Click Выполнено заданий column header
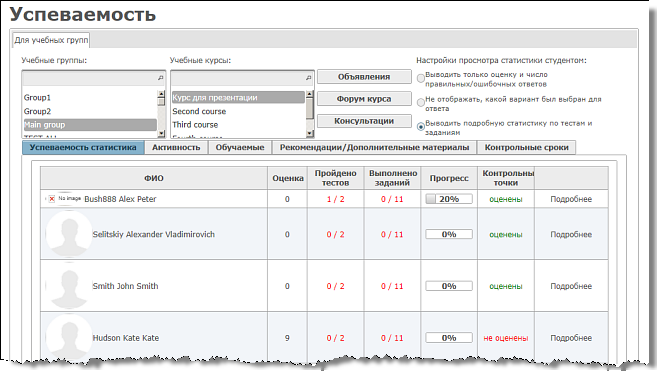 tap(393, 178)
